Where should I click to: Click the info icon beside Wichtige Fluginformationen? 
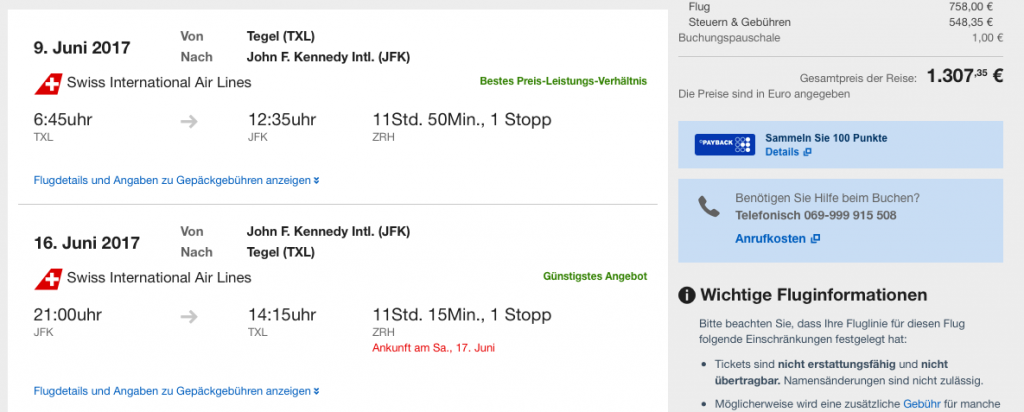click(x=687, y=295)
